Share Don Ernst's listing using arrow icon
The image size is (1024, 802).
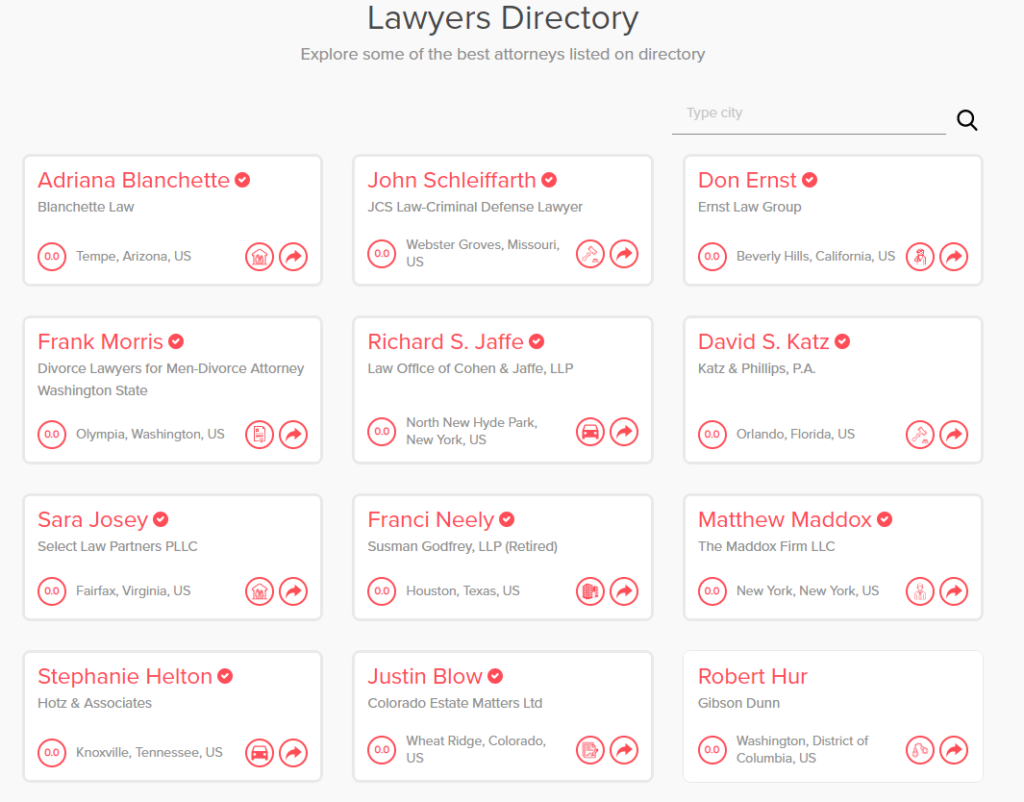pyautogui.click(x=954, y=257)
